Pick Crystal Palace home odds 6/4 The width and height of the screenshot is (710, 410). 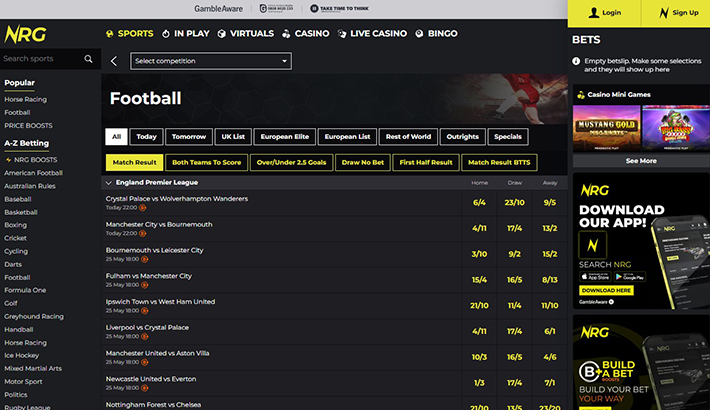pyautogui.click(x=479, y=203)
